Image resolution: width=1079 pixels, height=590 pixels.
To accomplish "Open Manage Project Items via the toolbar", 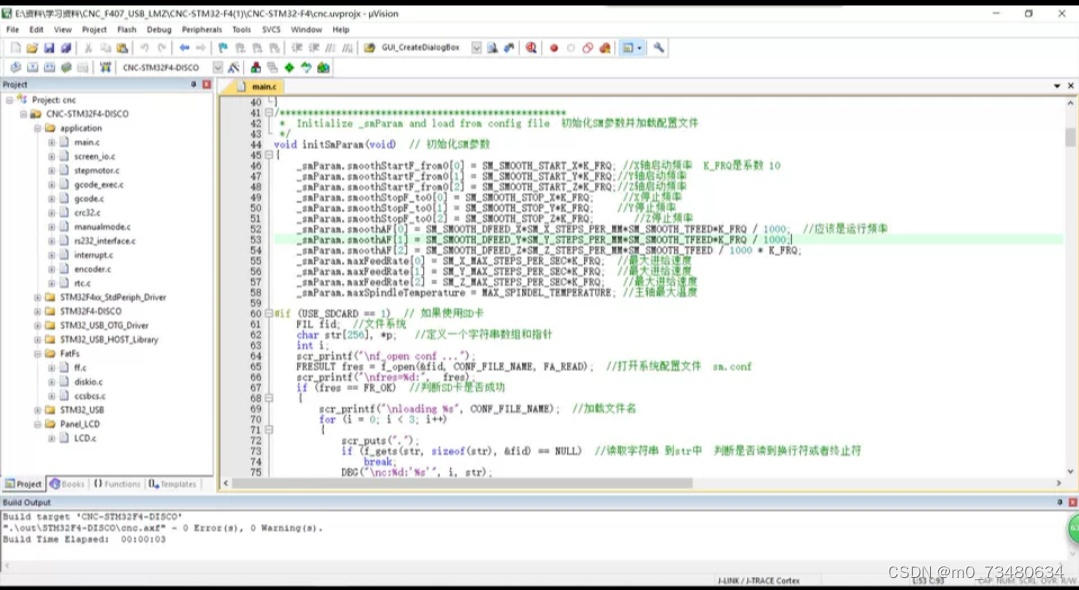I will [255, 67].
